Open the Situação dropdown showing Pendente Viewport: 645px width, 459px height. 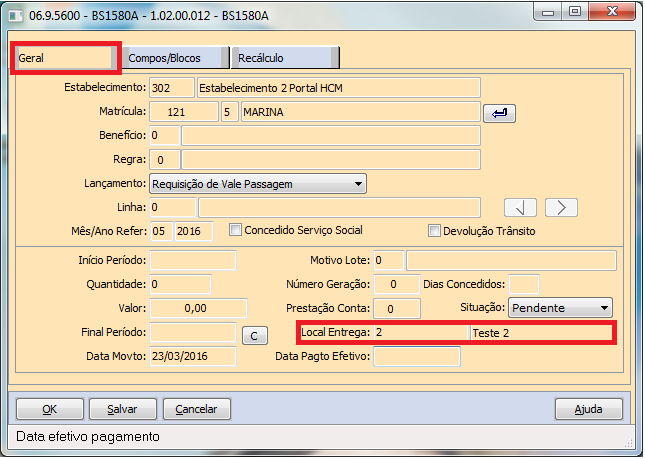pos(560,307)
